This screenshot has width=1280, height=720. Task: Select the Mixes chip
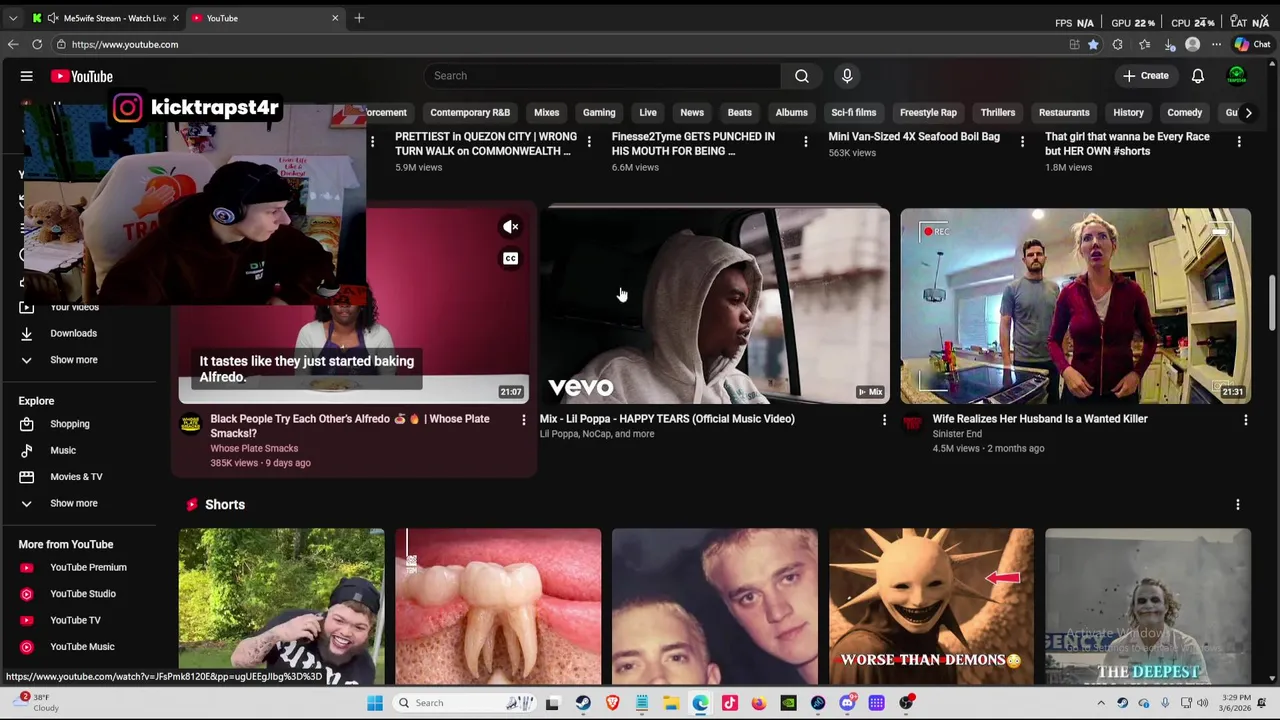pos(546,113)
